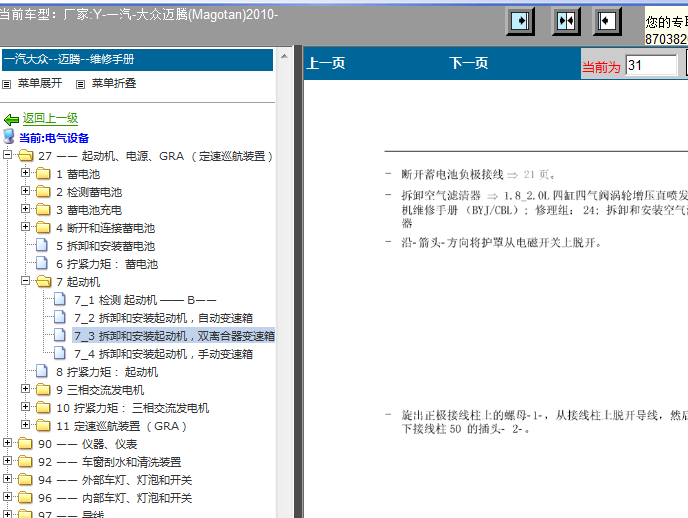Viewport: 688px width, 518px height.
Task: Expand the 2 检测蓄电池 node
Action: pos(25,190)
